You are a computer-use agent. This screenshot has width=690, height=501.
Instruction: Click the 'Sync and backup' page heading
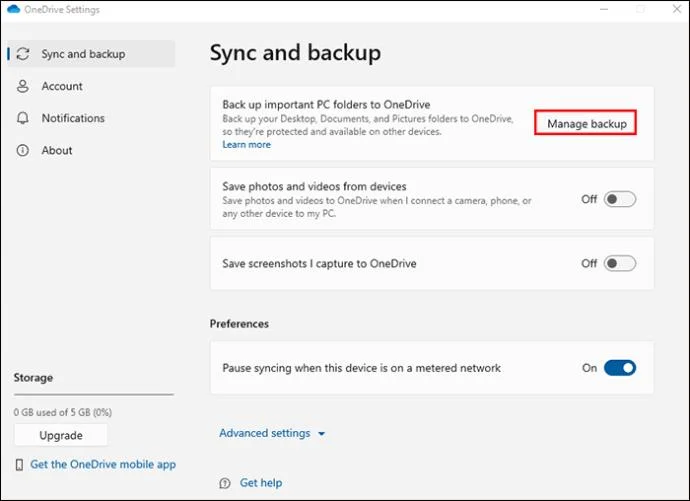click(295, 53)
